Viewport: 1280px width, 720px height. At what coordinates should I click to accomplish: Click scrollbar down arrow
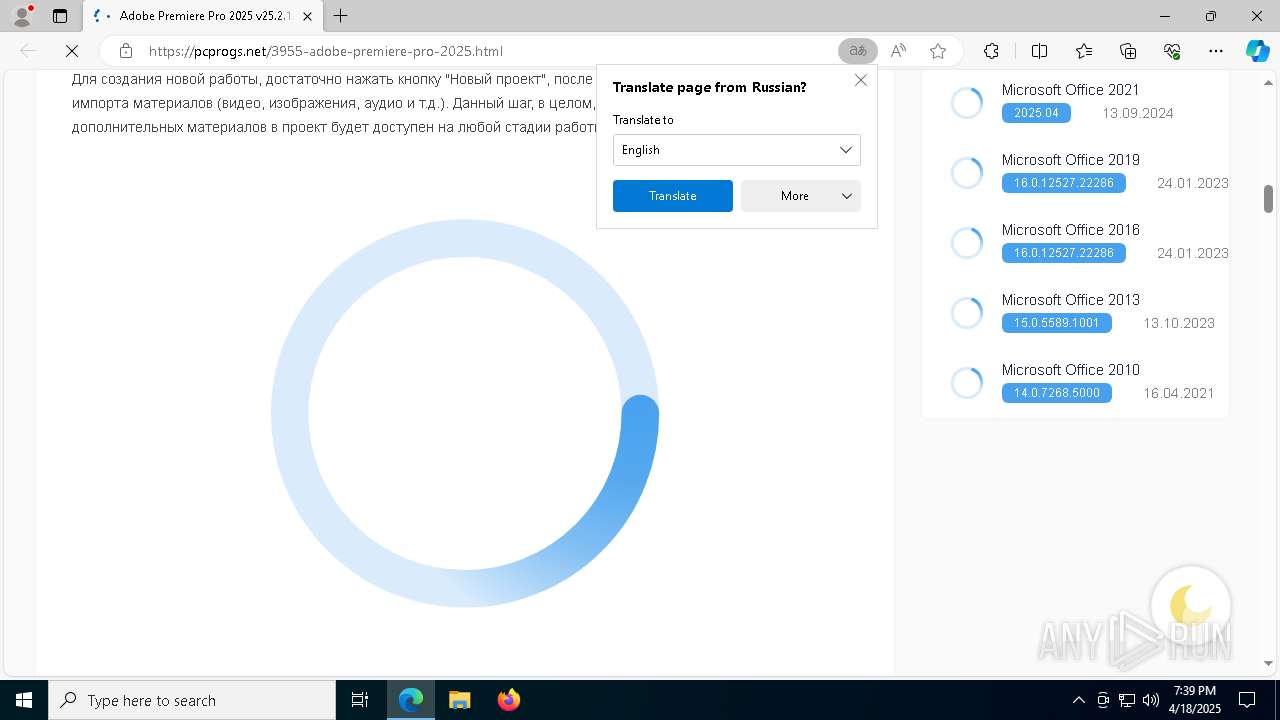tap(1268, 663)
